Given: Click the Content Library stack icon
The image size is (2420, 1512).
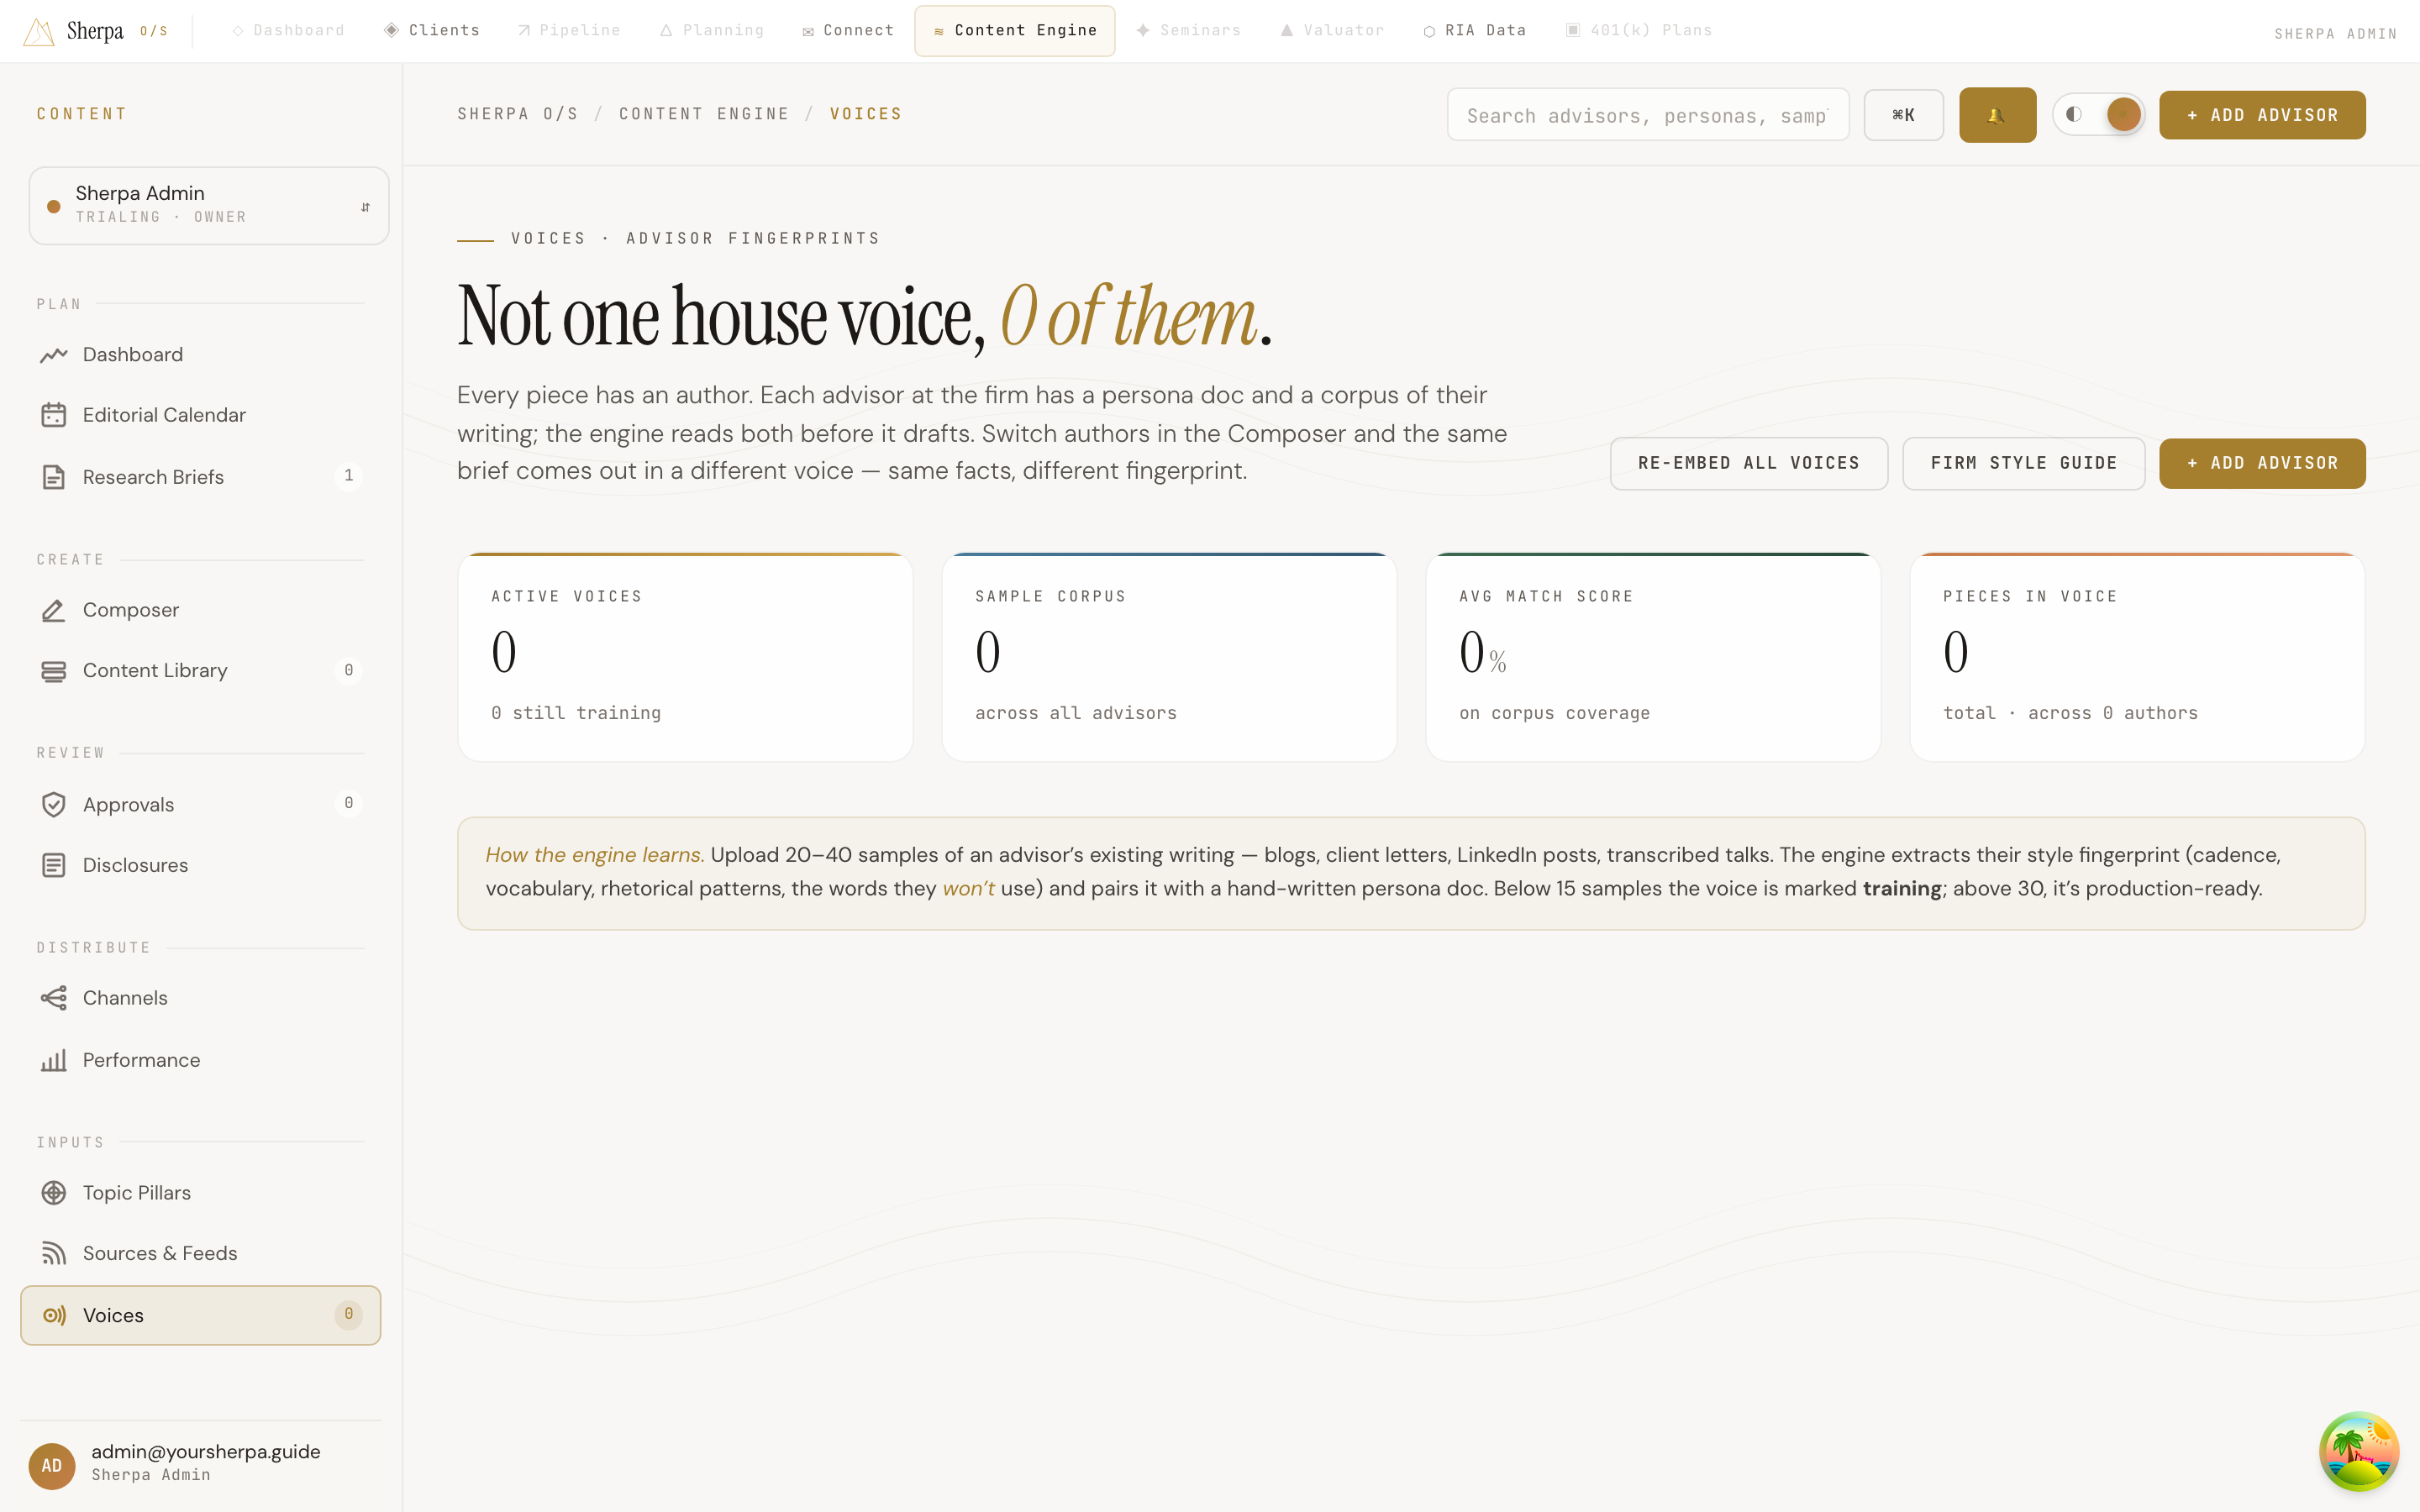Looking at the screenshot, I should 54,671.
